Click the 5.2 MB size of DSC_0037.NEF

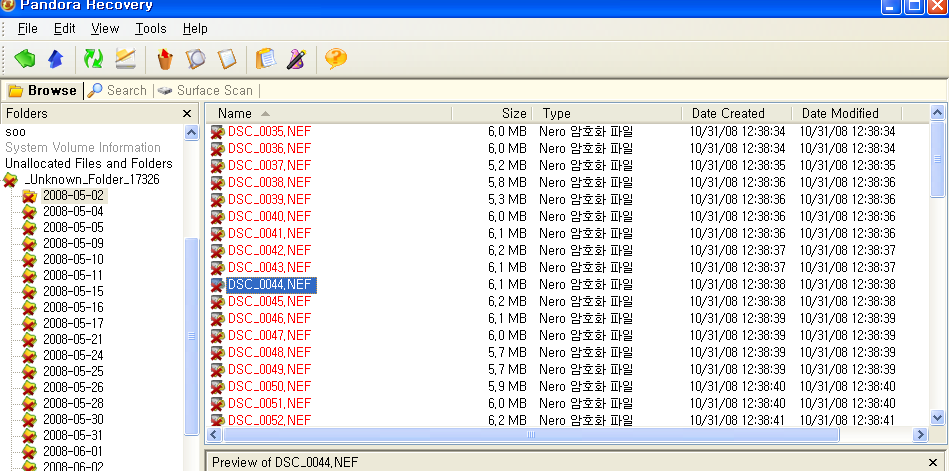[x=507, y=166]
